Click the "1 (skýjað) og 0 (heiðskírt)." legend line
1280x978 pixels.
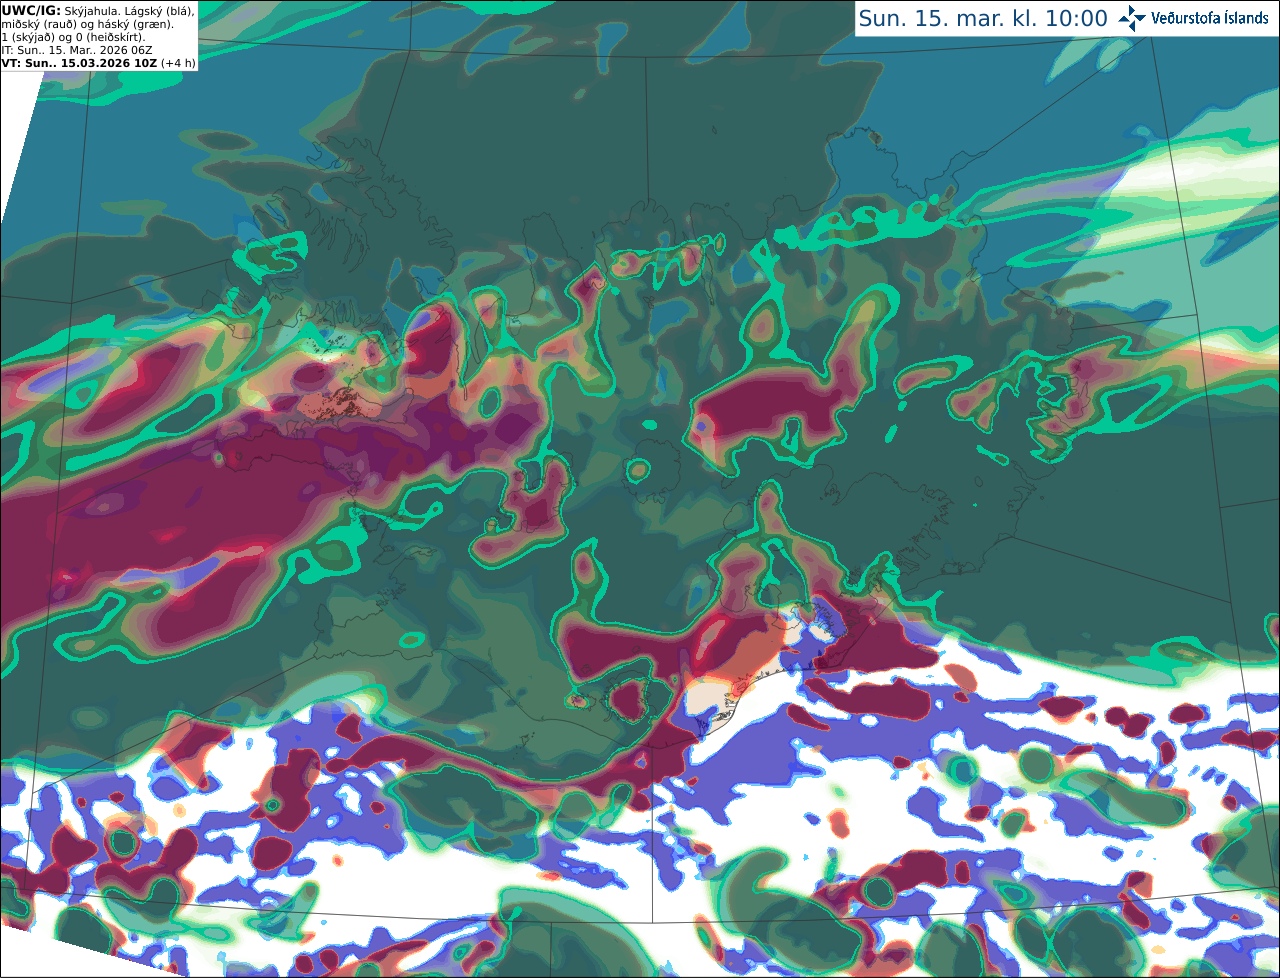[73, 36]
